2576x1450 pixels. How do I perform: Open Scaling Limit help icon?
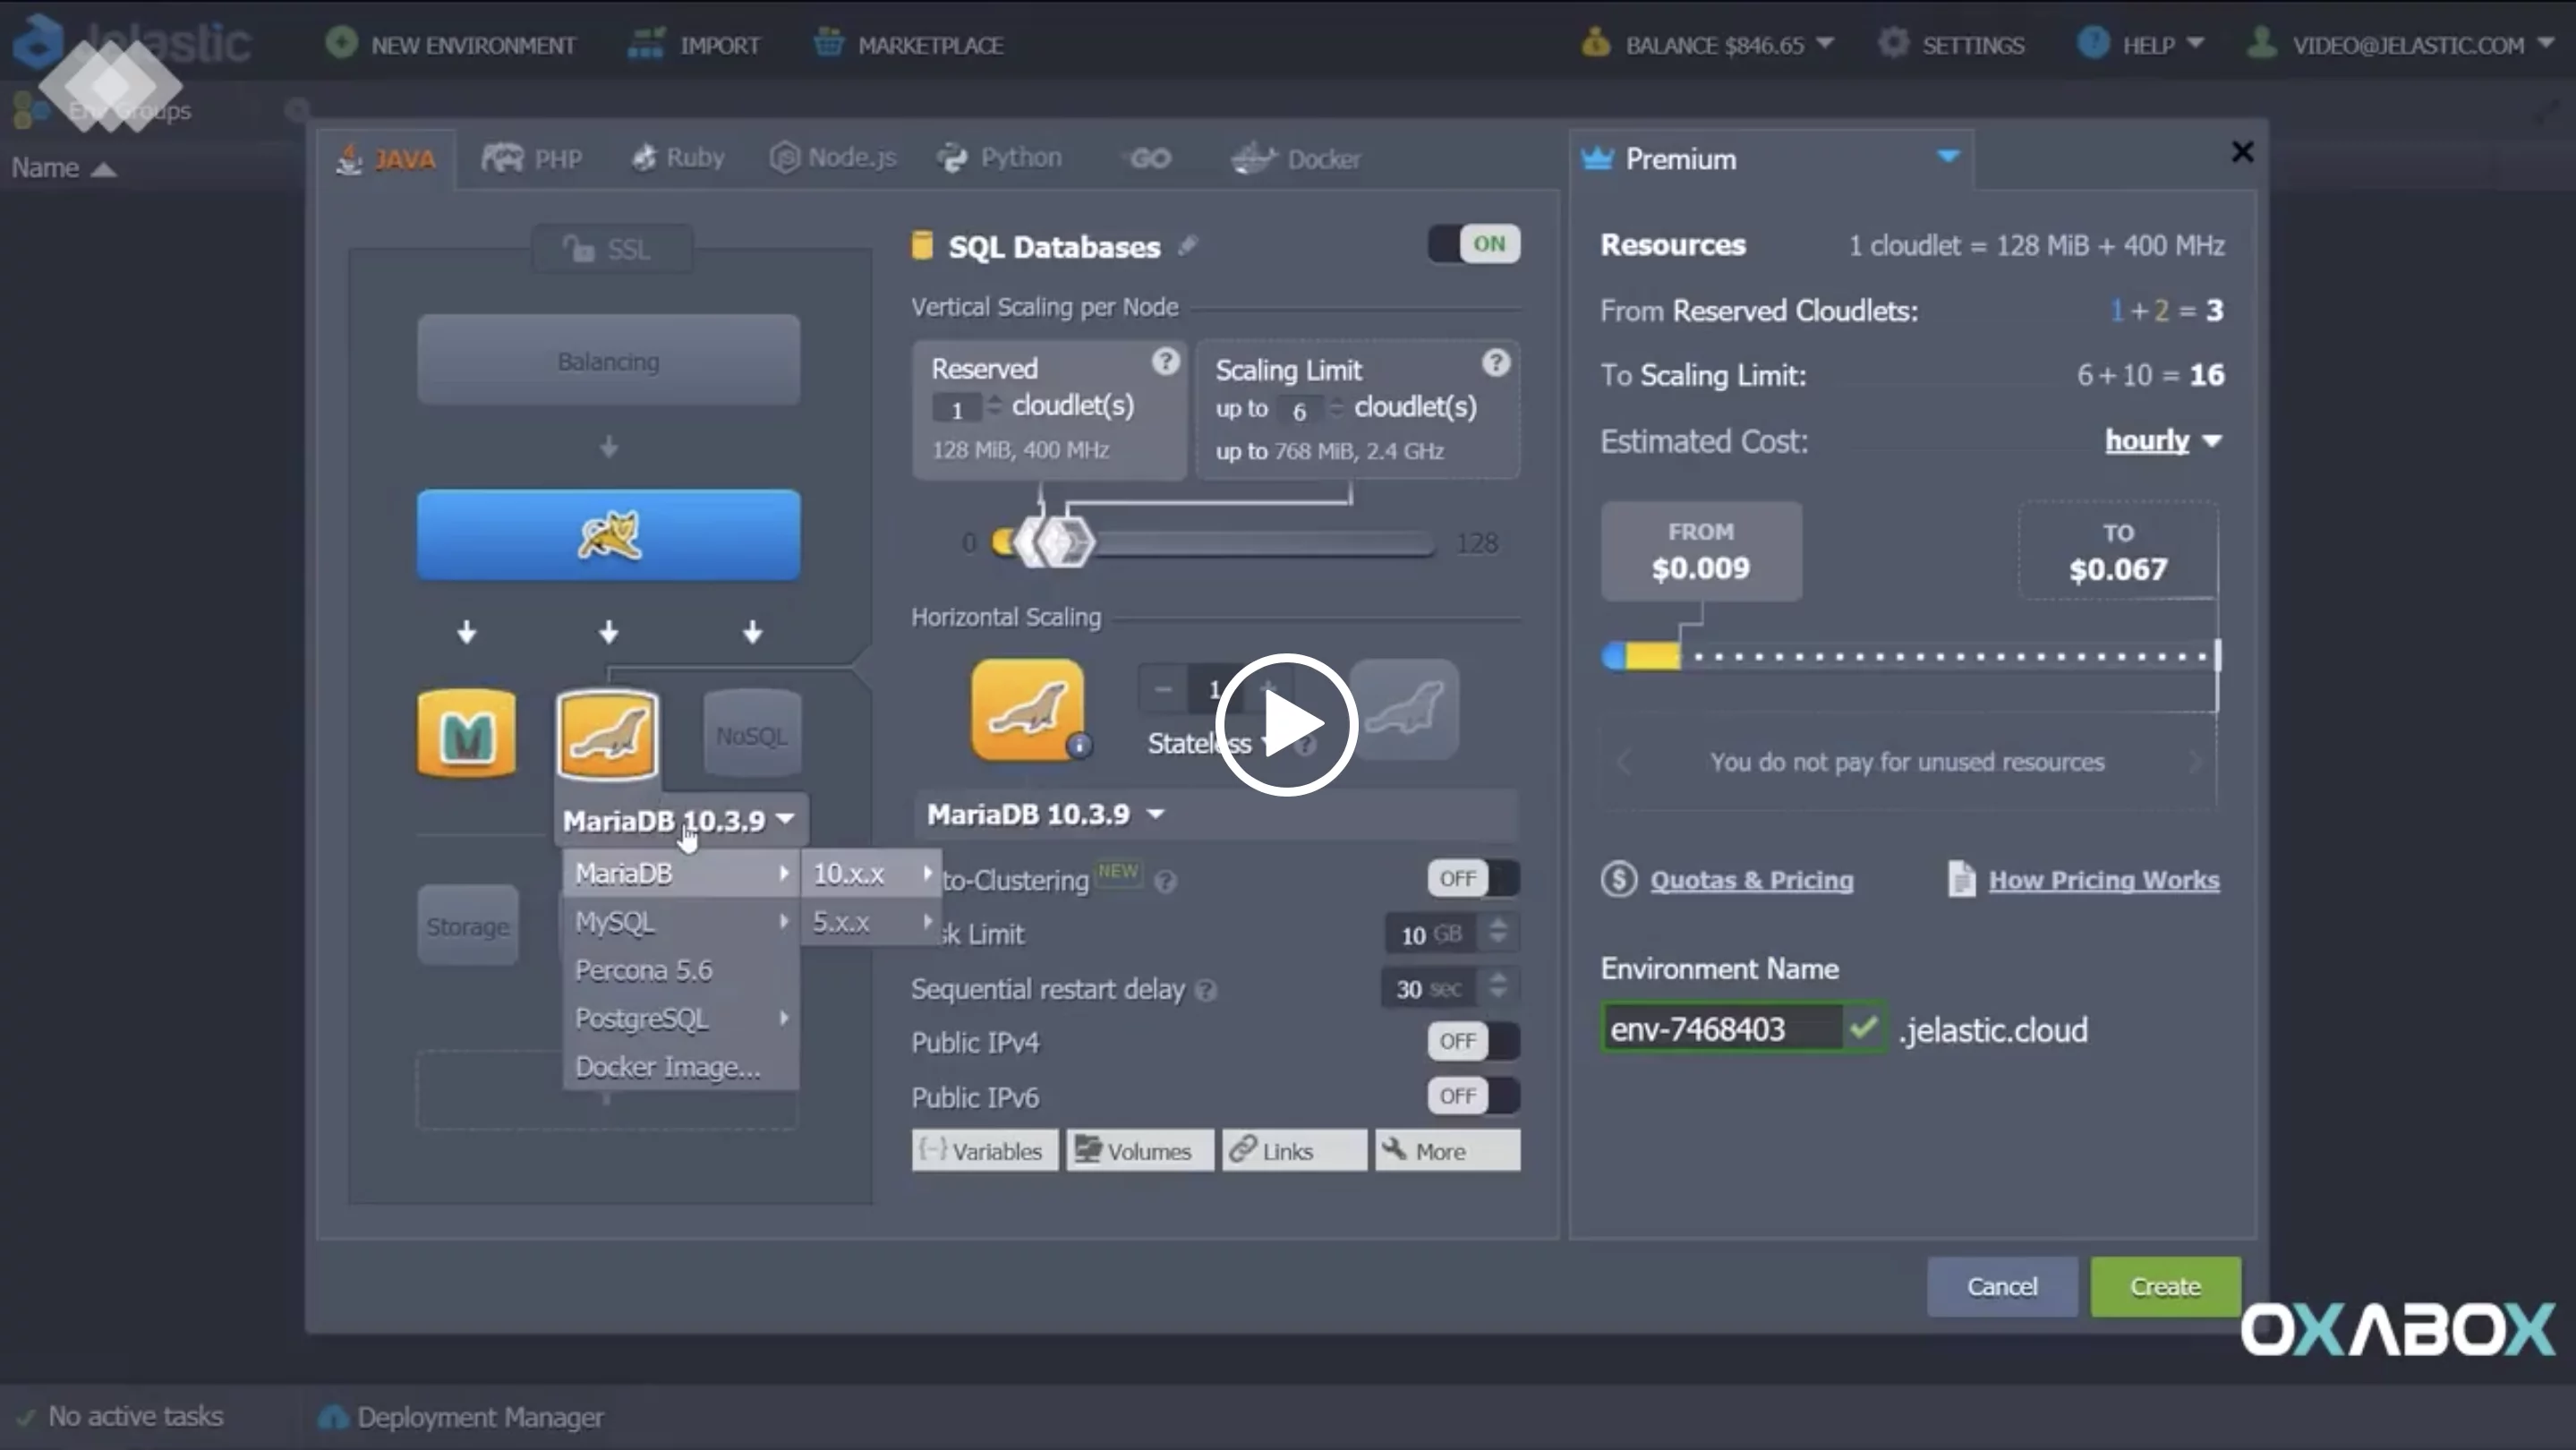click(1495, 363)
